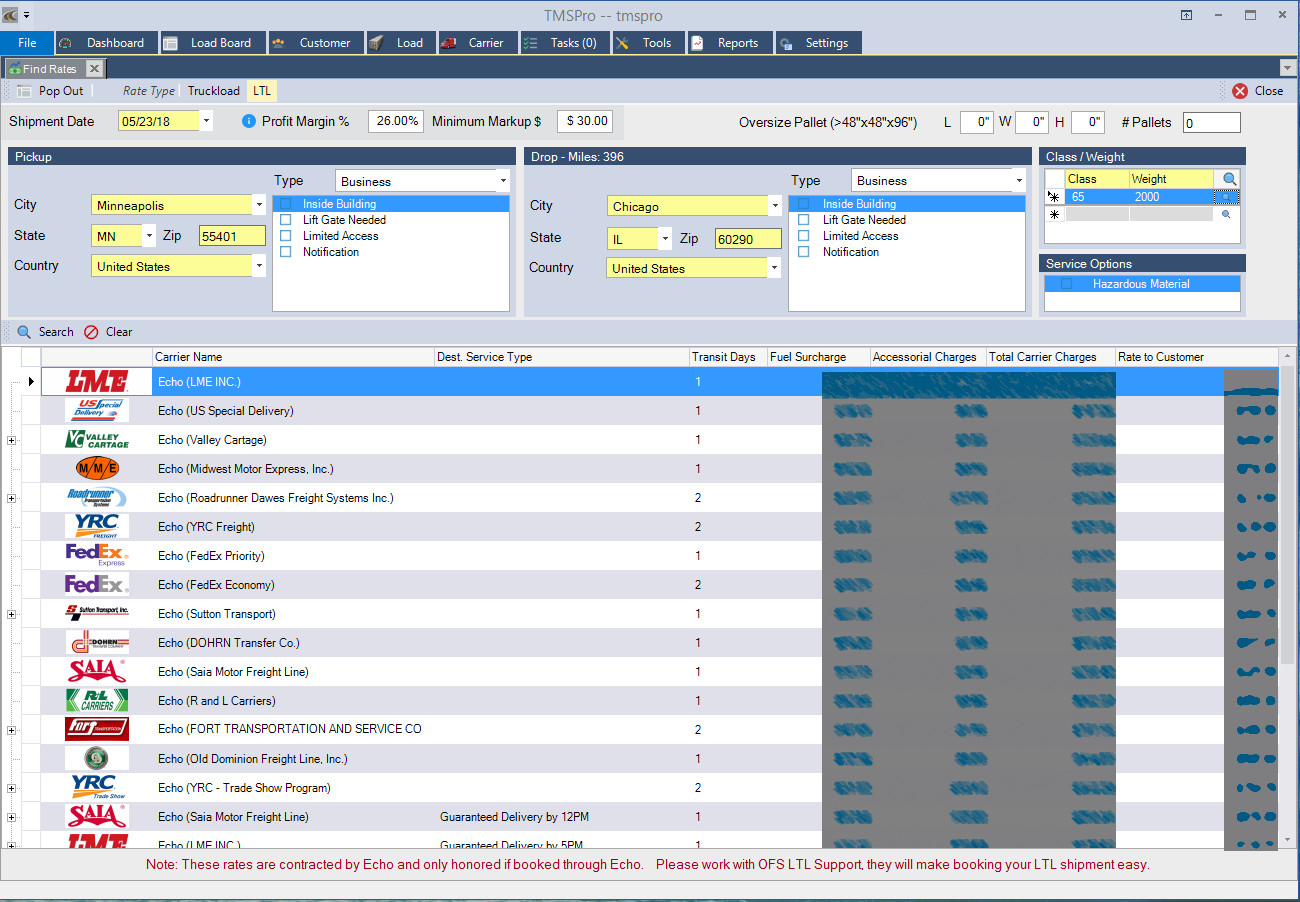
Task: Sort by Carrier Name column
Action: click(x=294, y=357)
